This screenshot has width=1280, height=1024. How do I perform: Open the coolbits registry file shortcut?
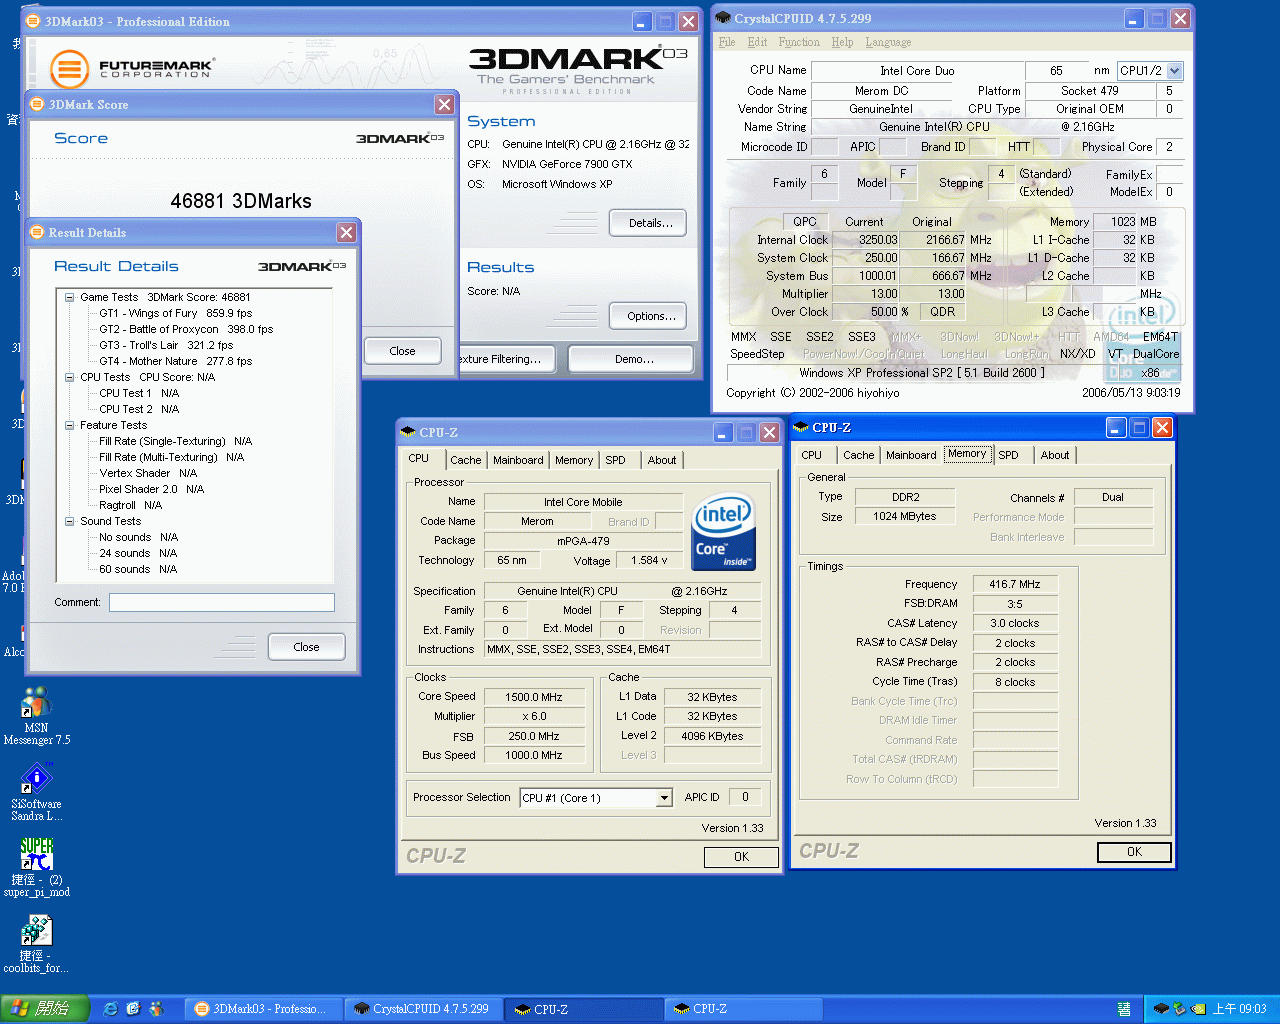pos(36,931)
